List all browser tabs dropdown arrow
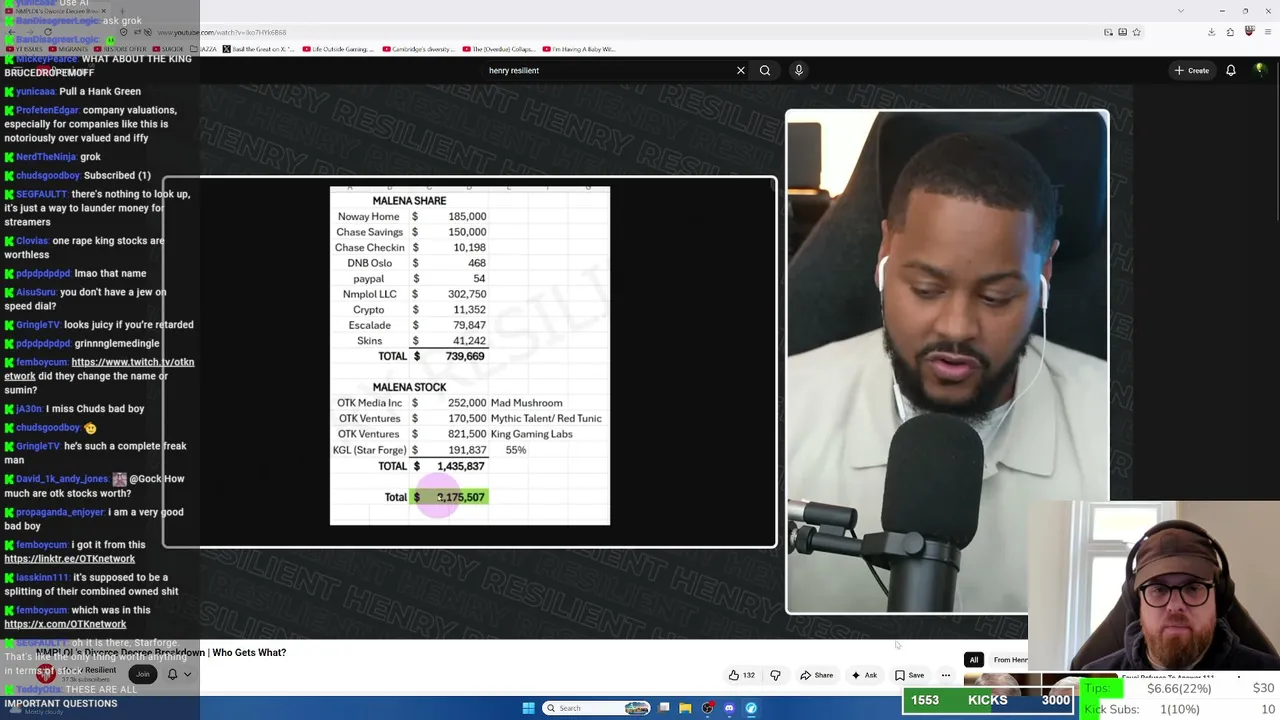Screen dimensions: 1280x720 [1181, 11]
